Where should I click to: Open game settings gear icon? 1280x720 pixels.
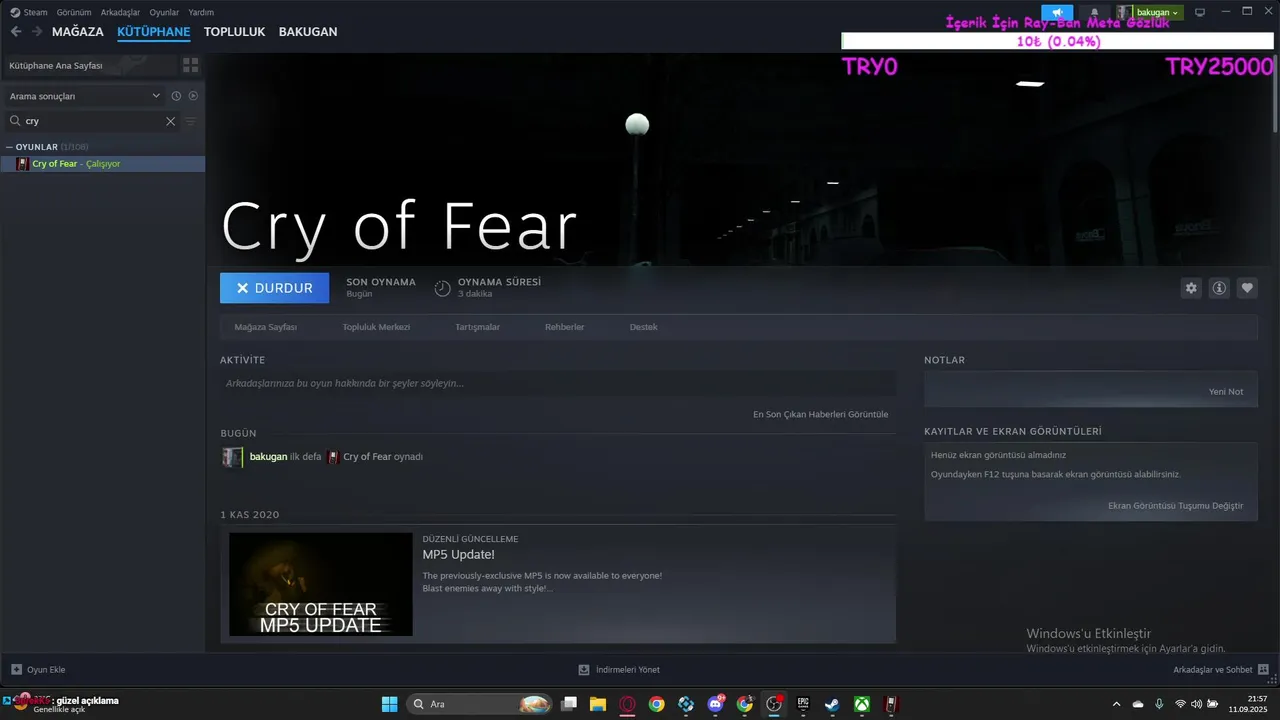[1191, 288]
